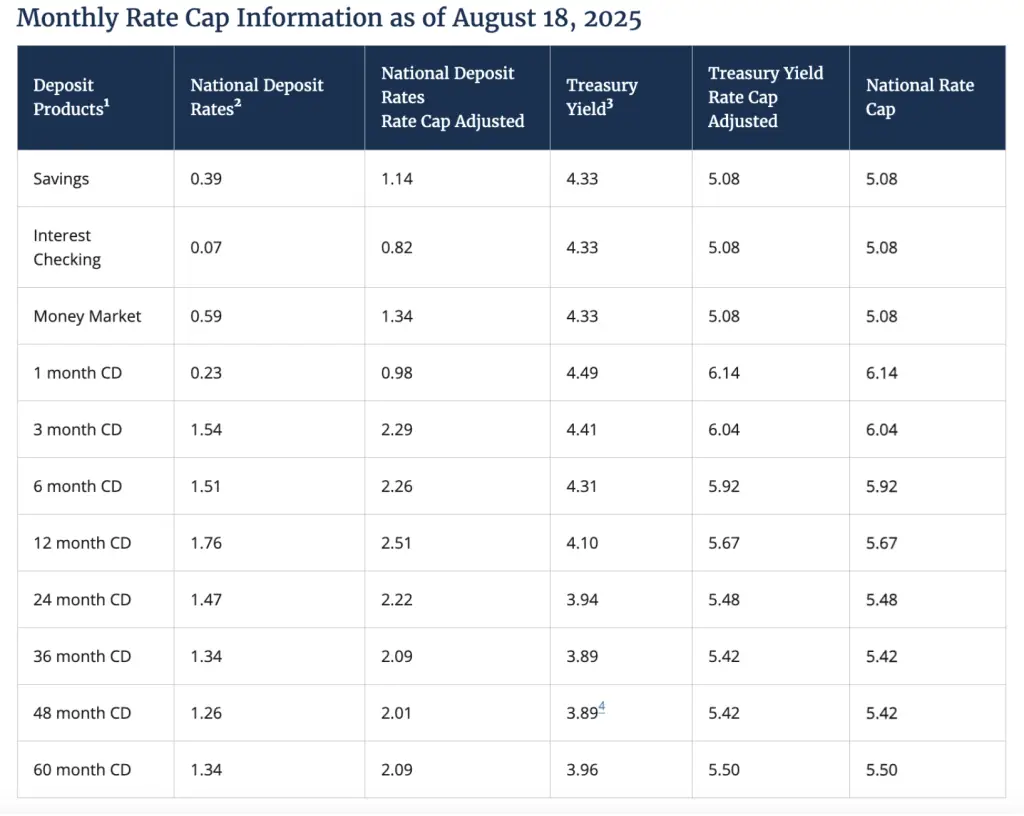Click the 0.39 Savings national deposit rate

click(206, 179)
